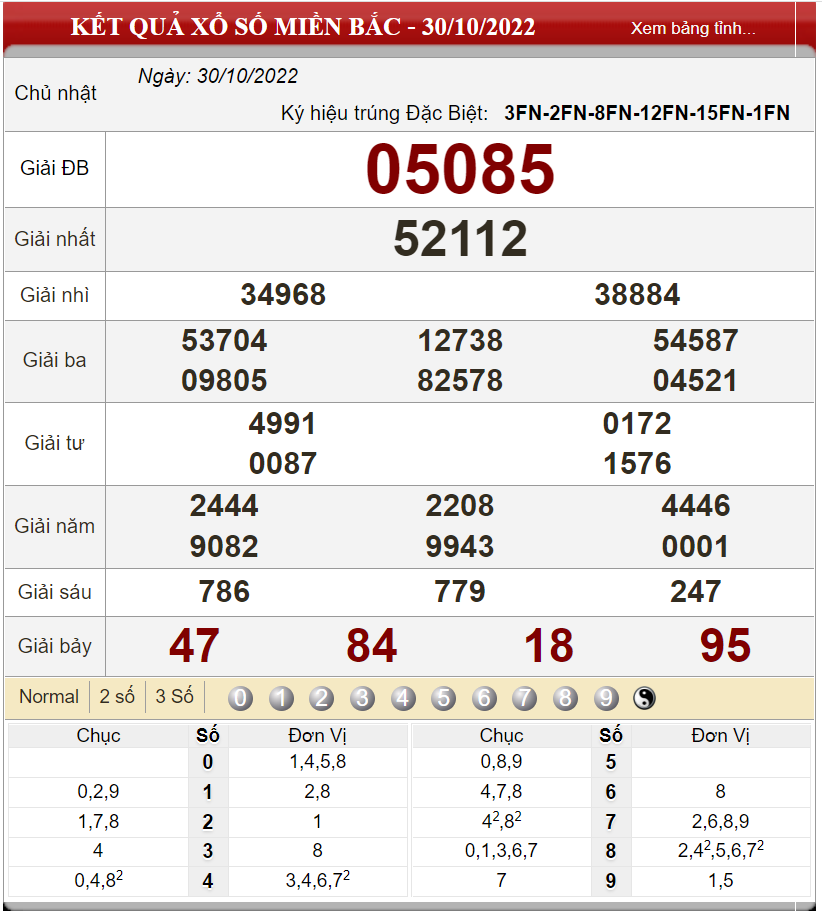822x911 pixels.
Task: Select fifth prize number 0001
Action: 695,547
